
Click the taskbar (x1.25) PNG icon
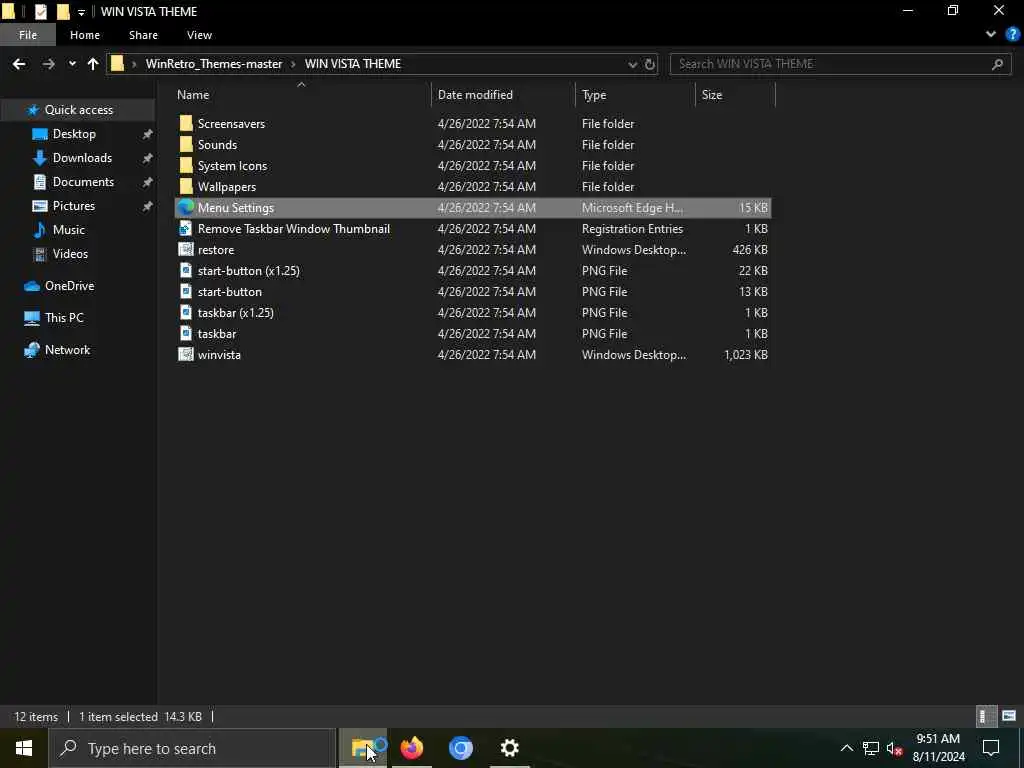point(186,312)
